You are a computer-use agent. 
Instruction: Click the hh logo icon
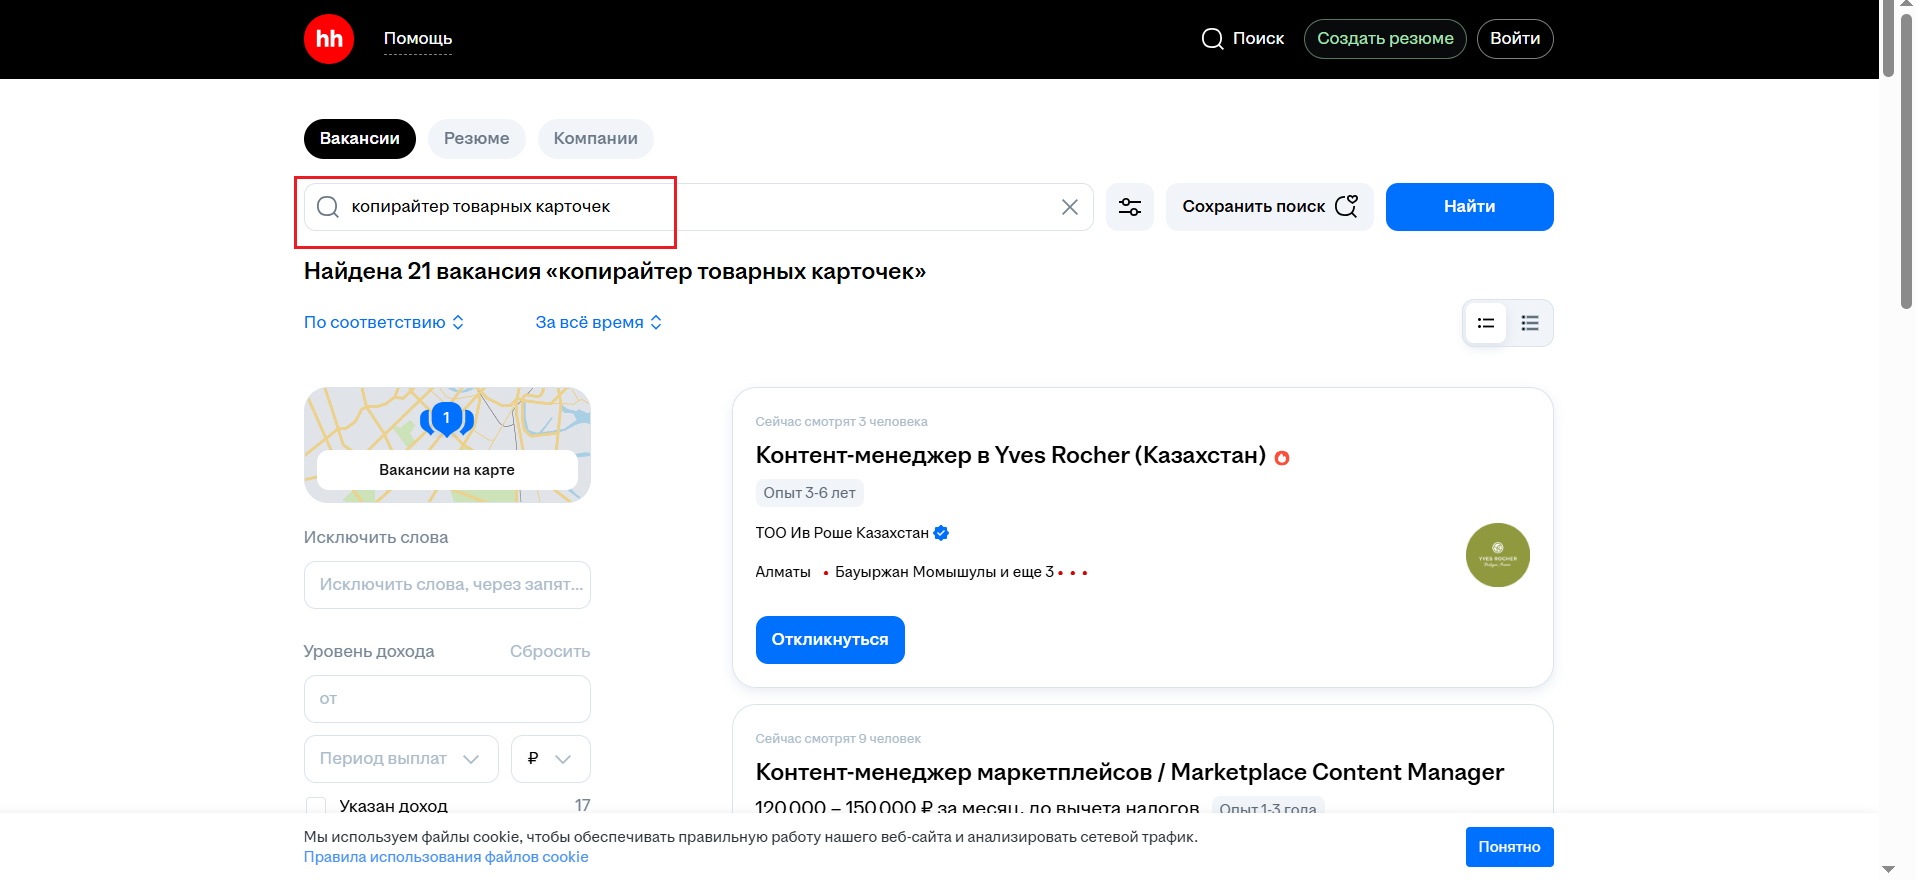[328, 39]
